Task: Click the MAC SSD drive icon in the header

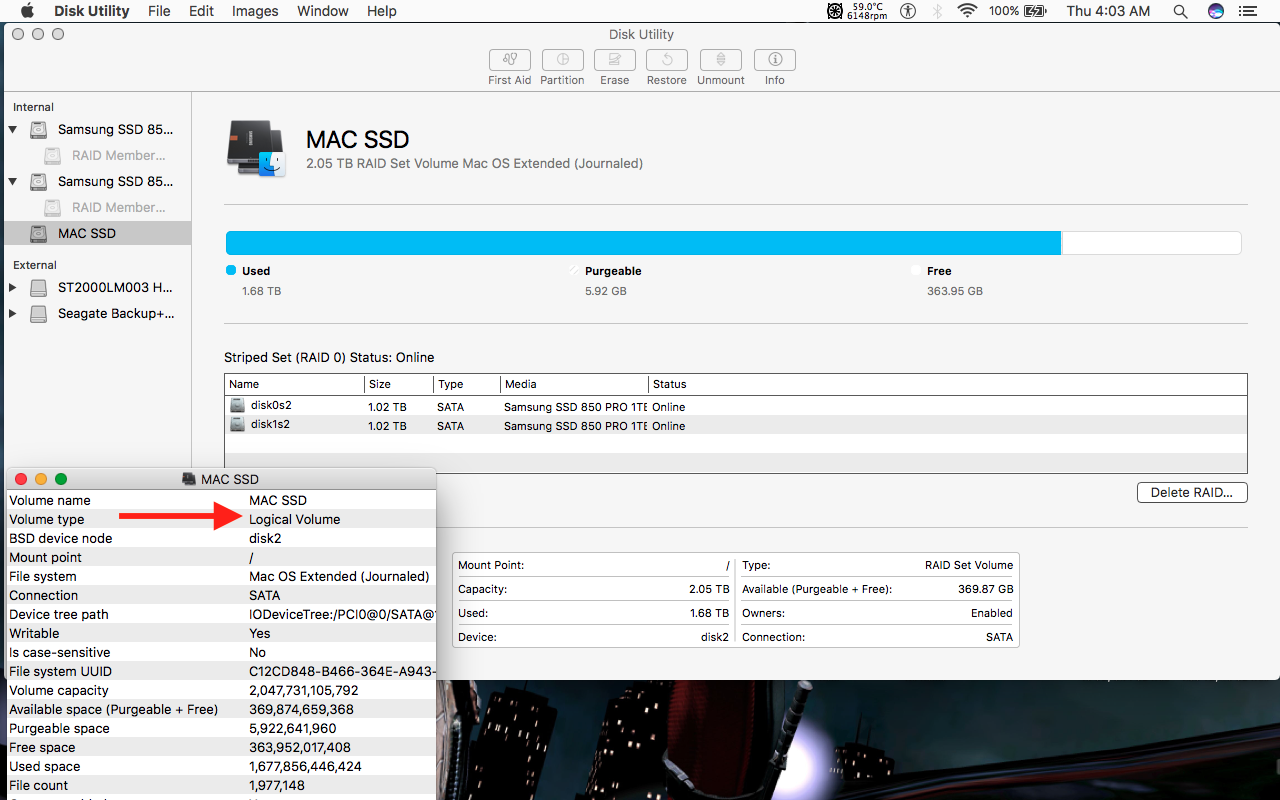Action: pyautogui.click(x=257, y=149)
